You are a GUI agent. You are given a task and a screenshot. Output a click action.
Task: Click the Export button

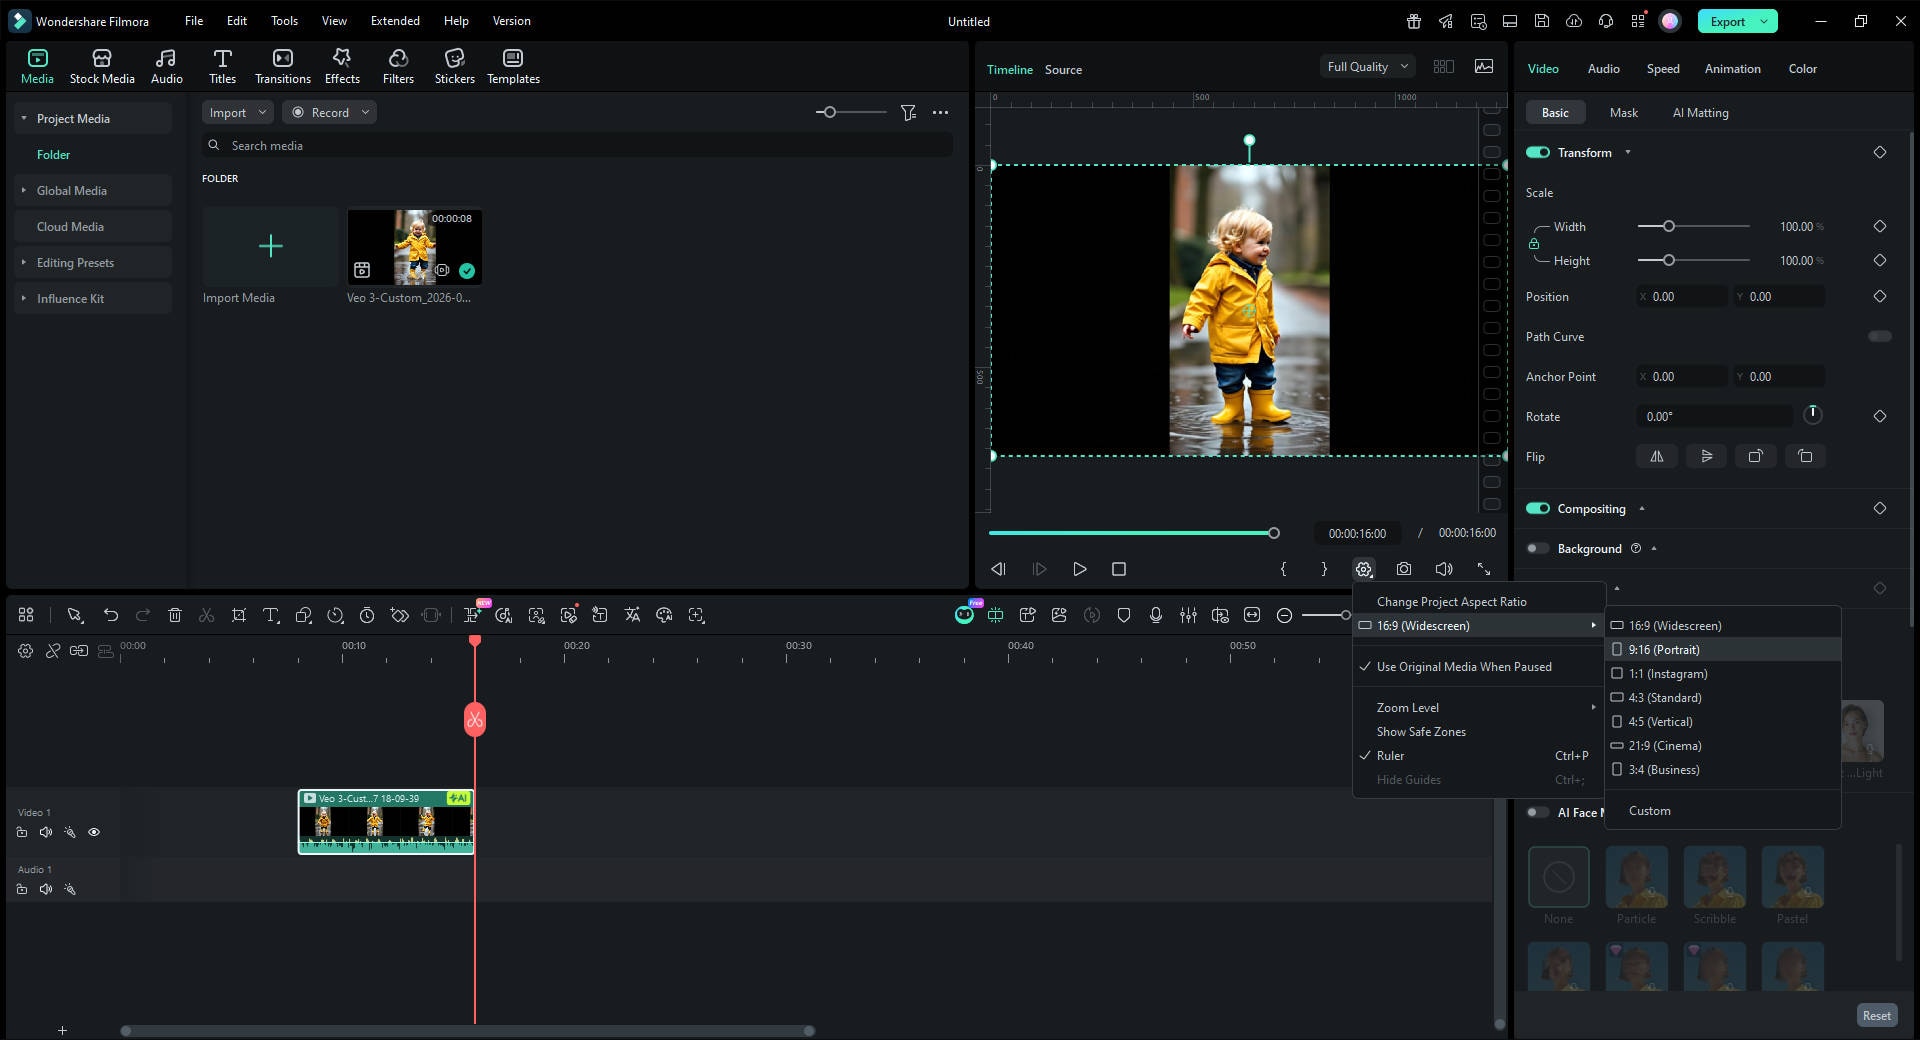[1727, 21]
